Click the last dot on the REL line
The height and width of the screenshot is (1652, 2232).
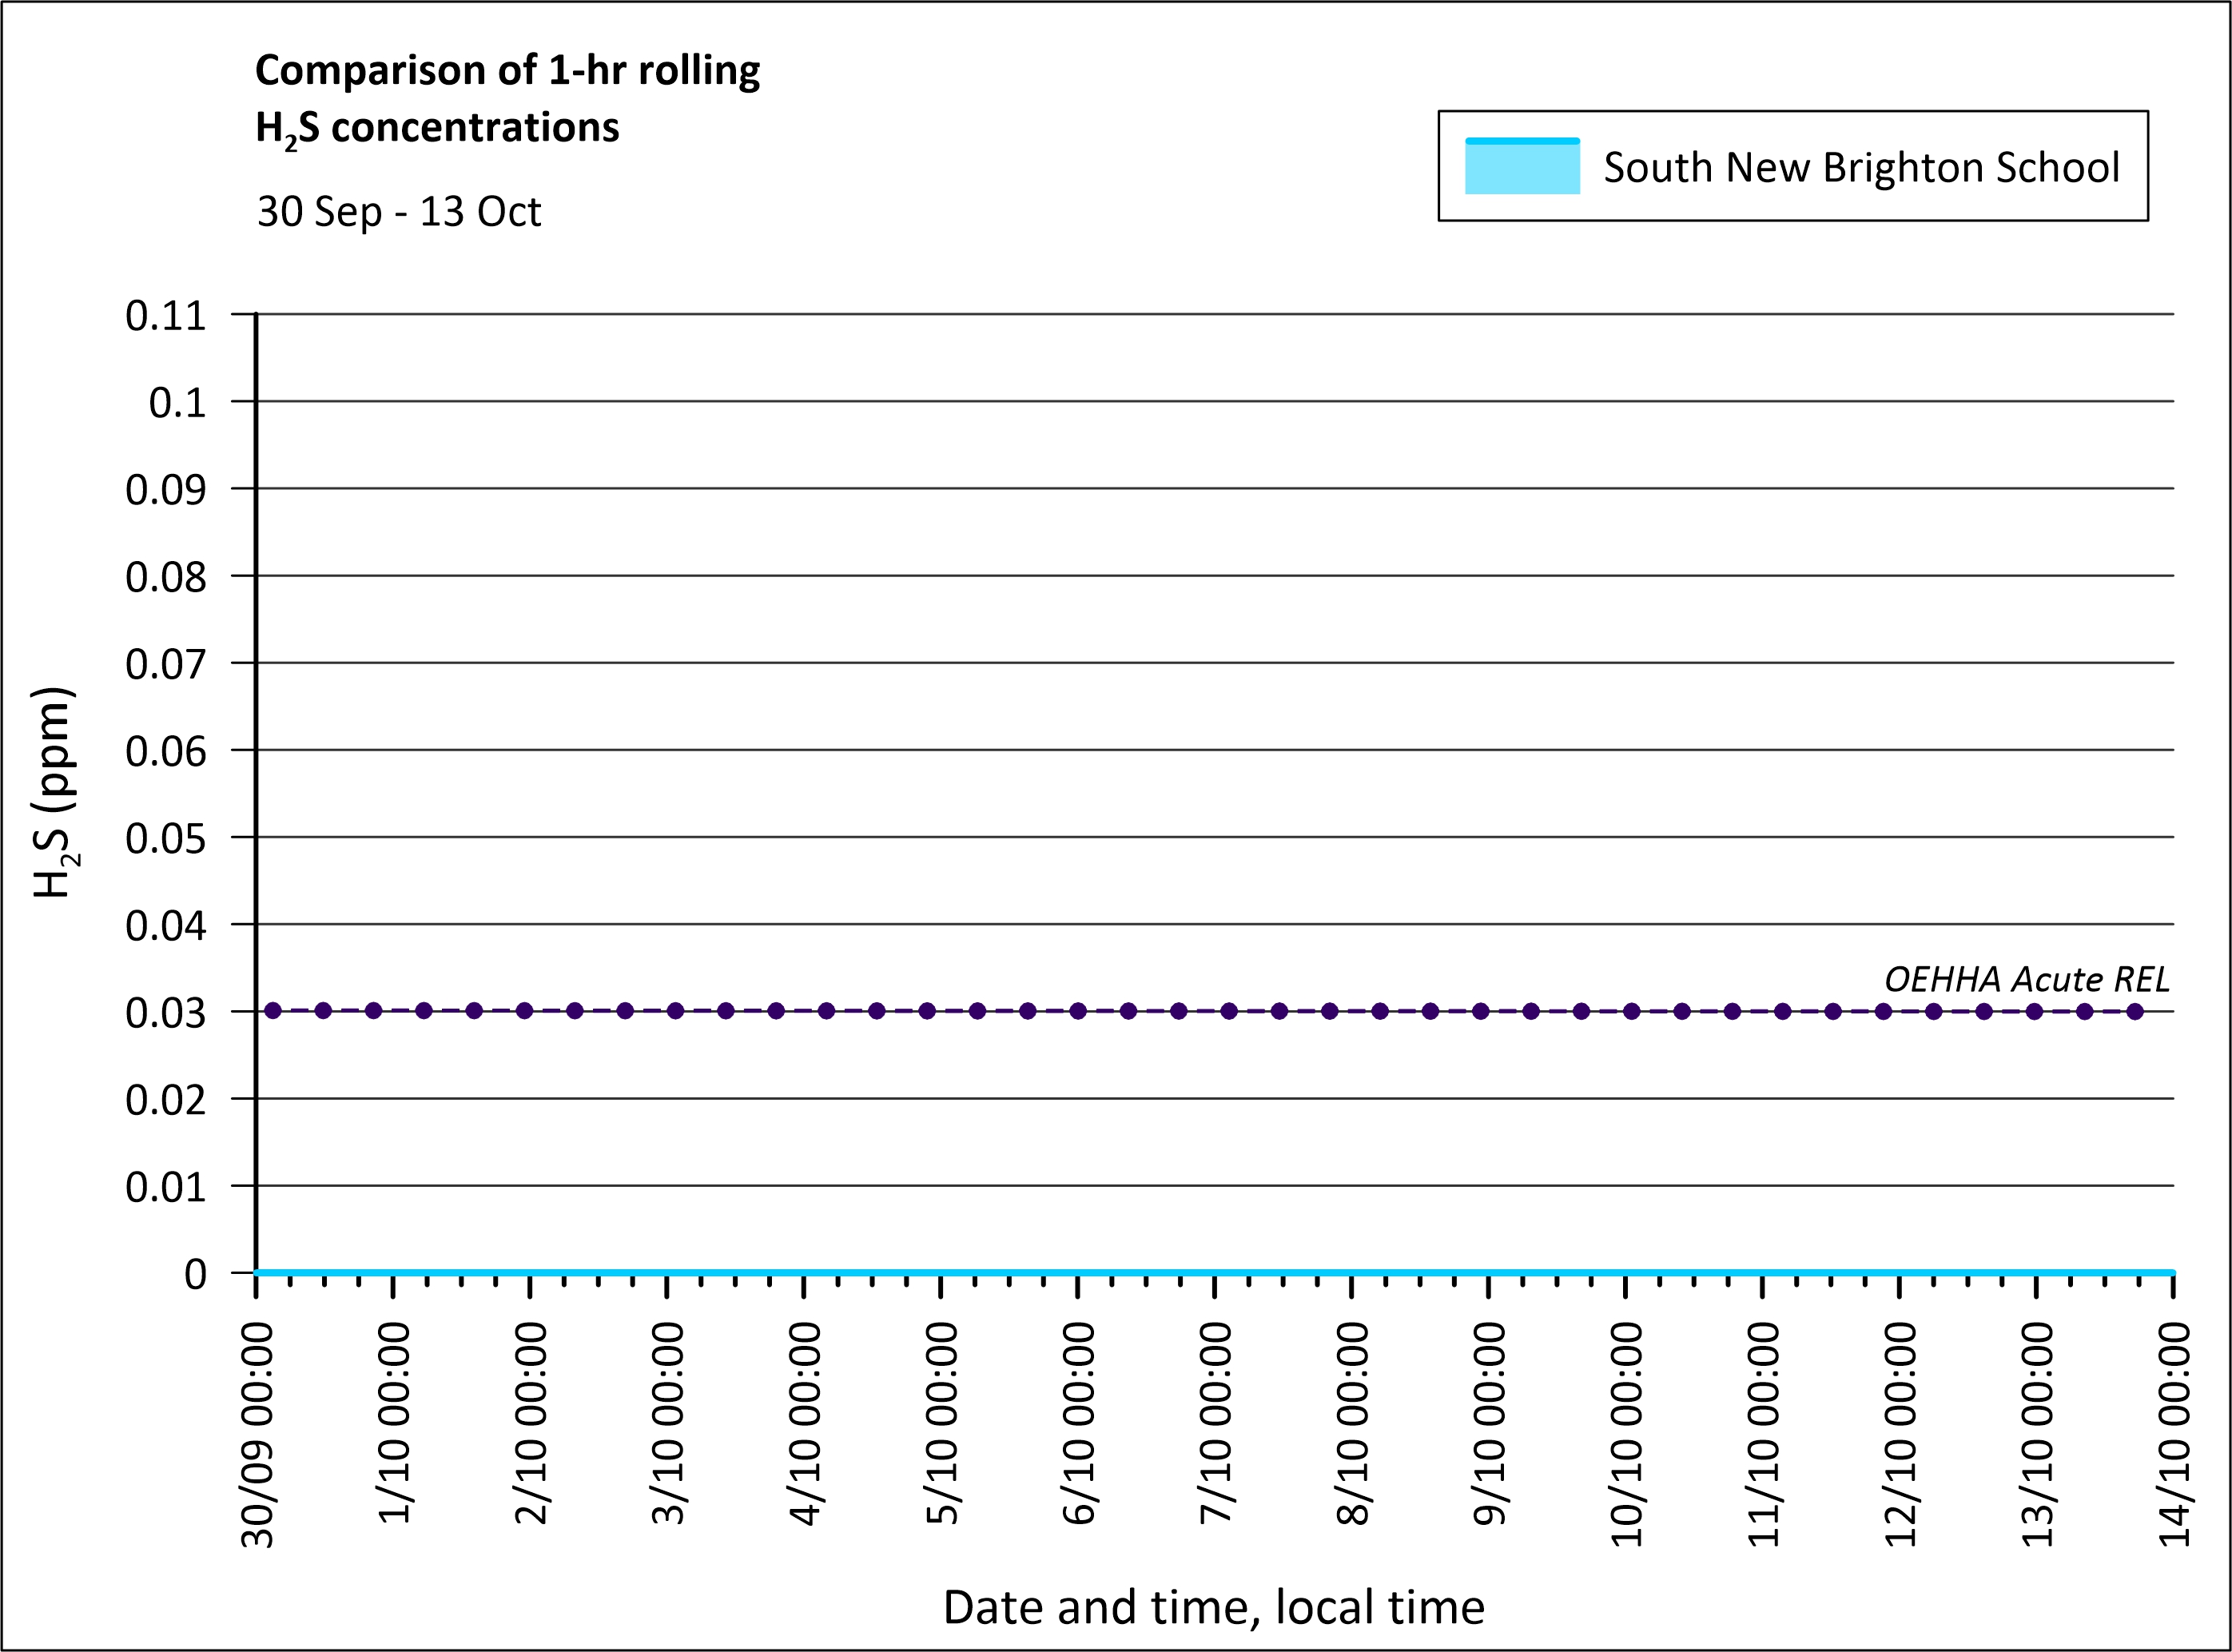(x=2135, y=1011)
